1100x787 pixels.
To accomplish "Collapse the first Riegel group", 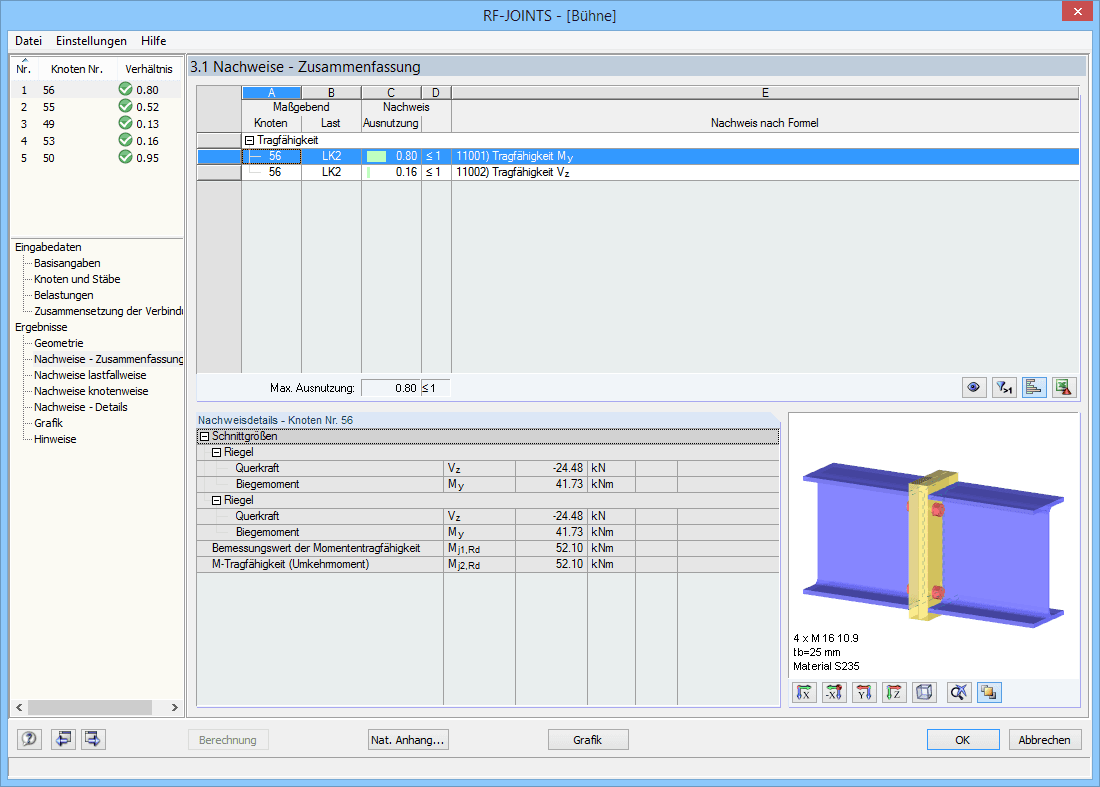I will [x=216, y=452].
